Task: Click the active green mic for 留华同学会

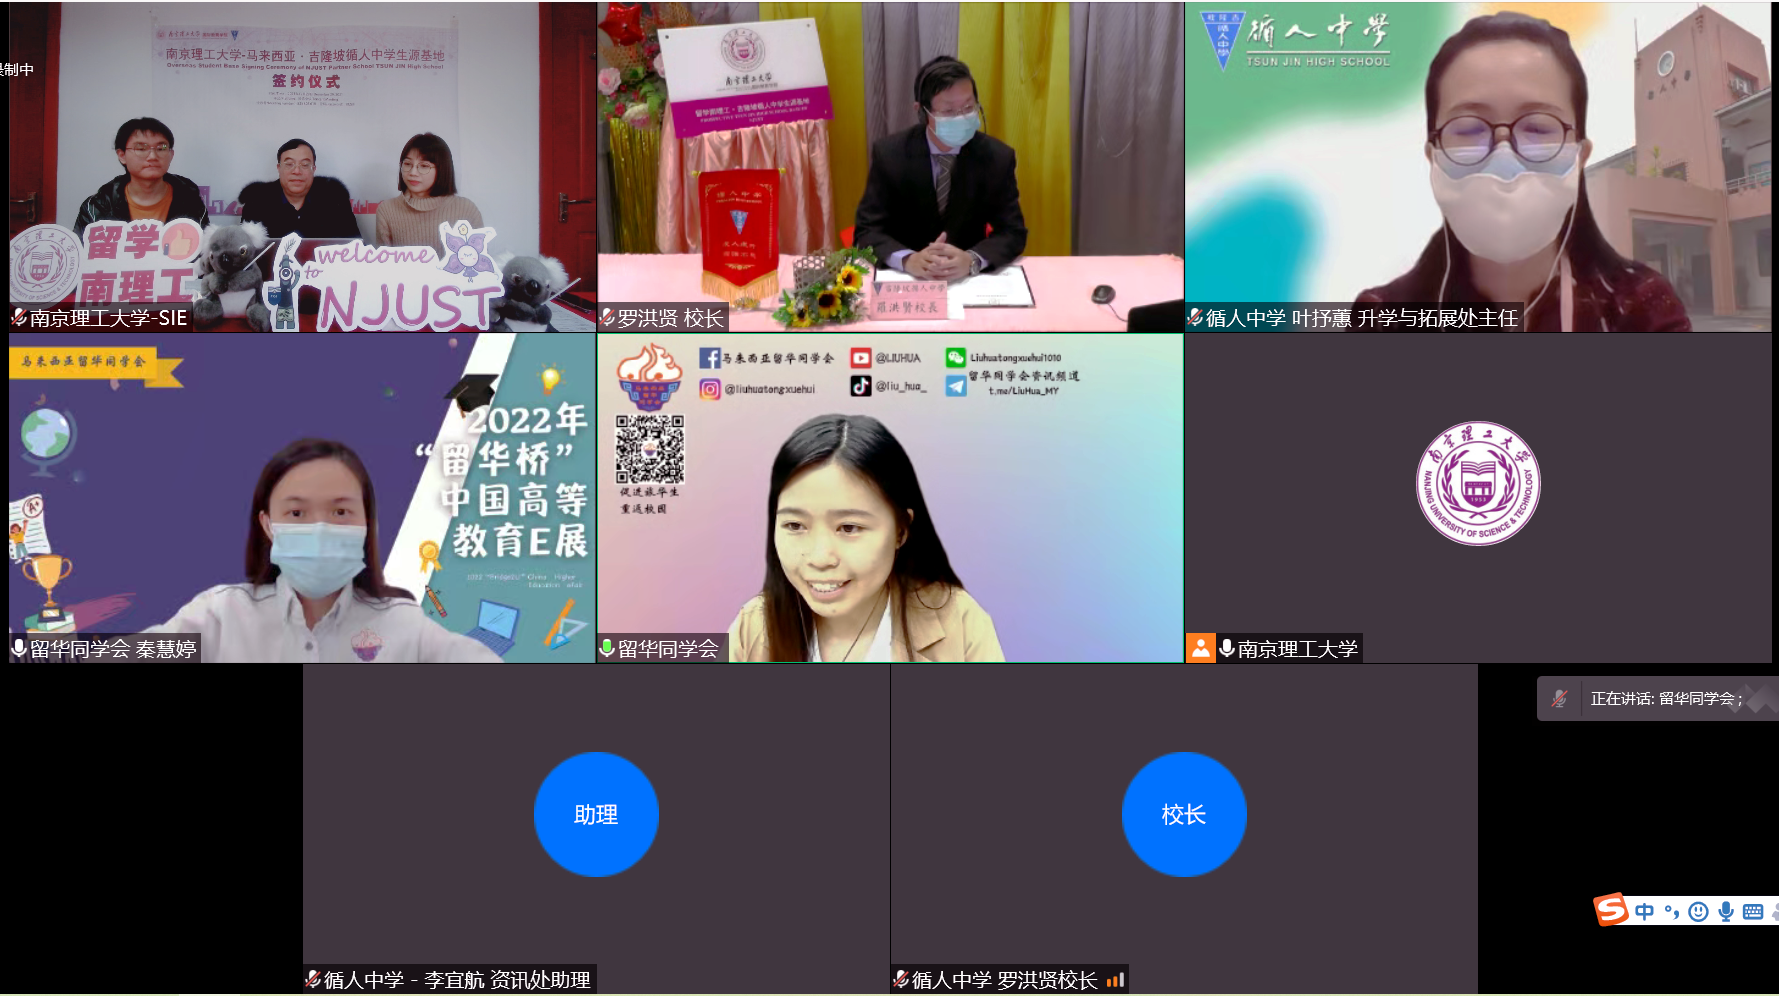Action: pos(607,648)
